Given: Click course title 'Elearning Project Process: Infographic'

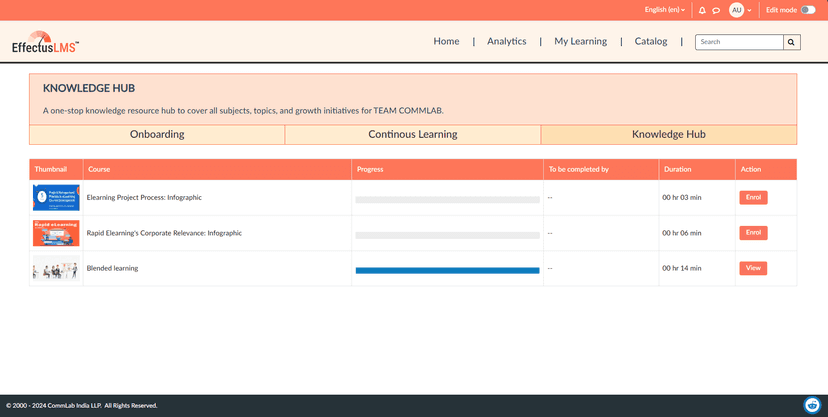Looking at the screenshot, I should (x=144, y=197).
